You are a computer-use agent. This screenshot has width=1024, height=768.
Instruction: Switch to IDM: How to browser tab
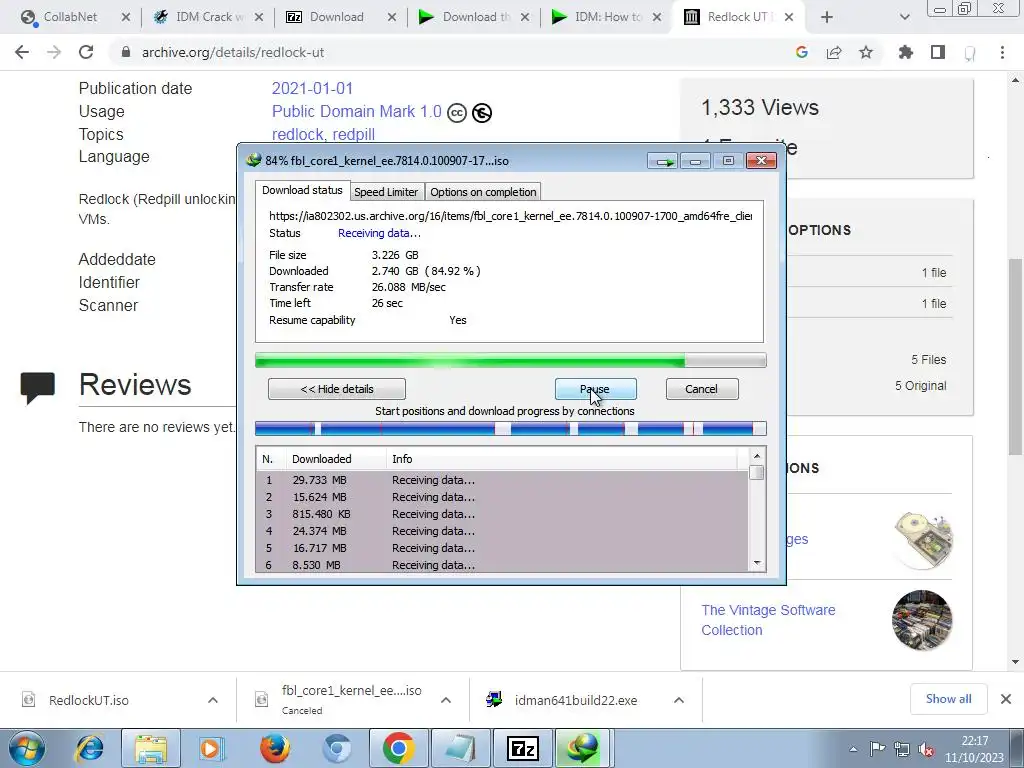(x=606, y=18)
